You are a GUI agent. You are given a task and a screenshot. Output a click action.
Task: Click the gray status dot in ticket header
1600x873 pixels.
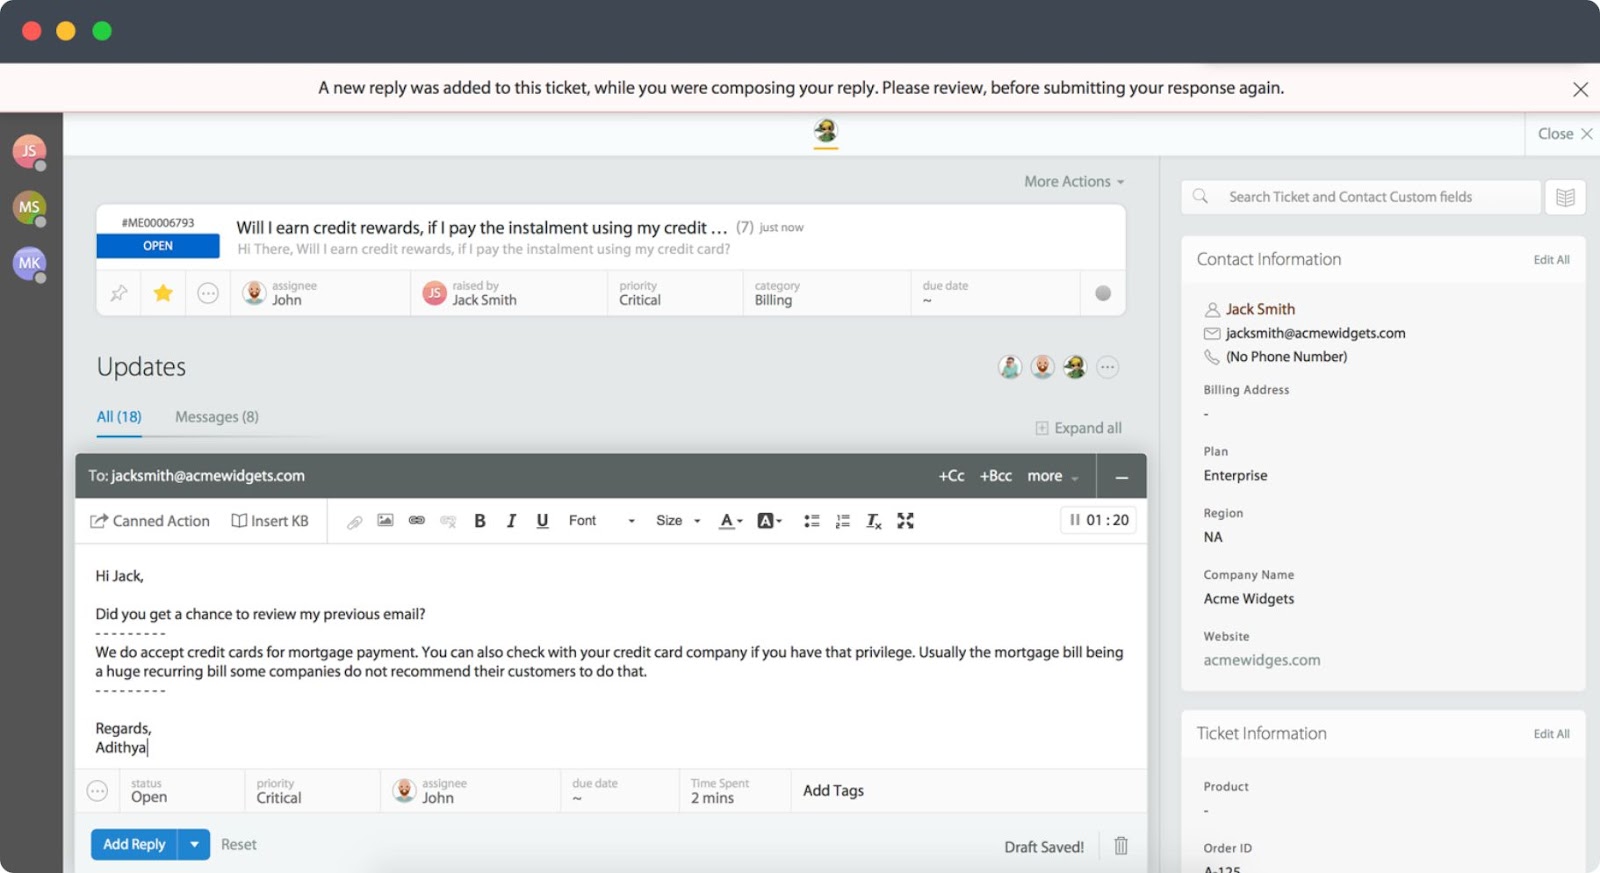pos(1103,293)
